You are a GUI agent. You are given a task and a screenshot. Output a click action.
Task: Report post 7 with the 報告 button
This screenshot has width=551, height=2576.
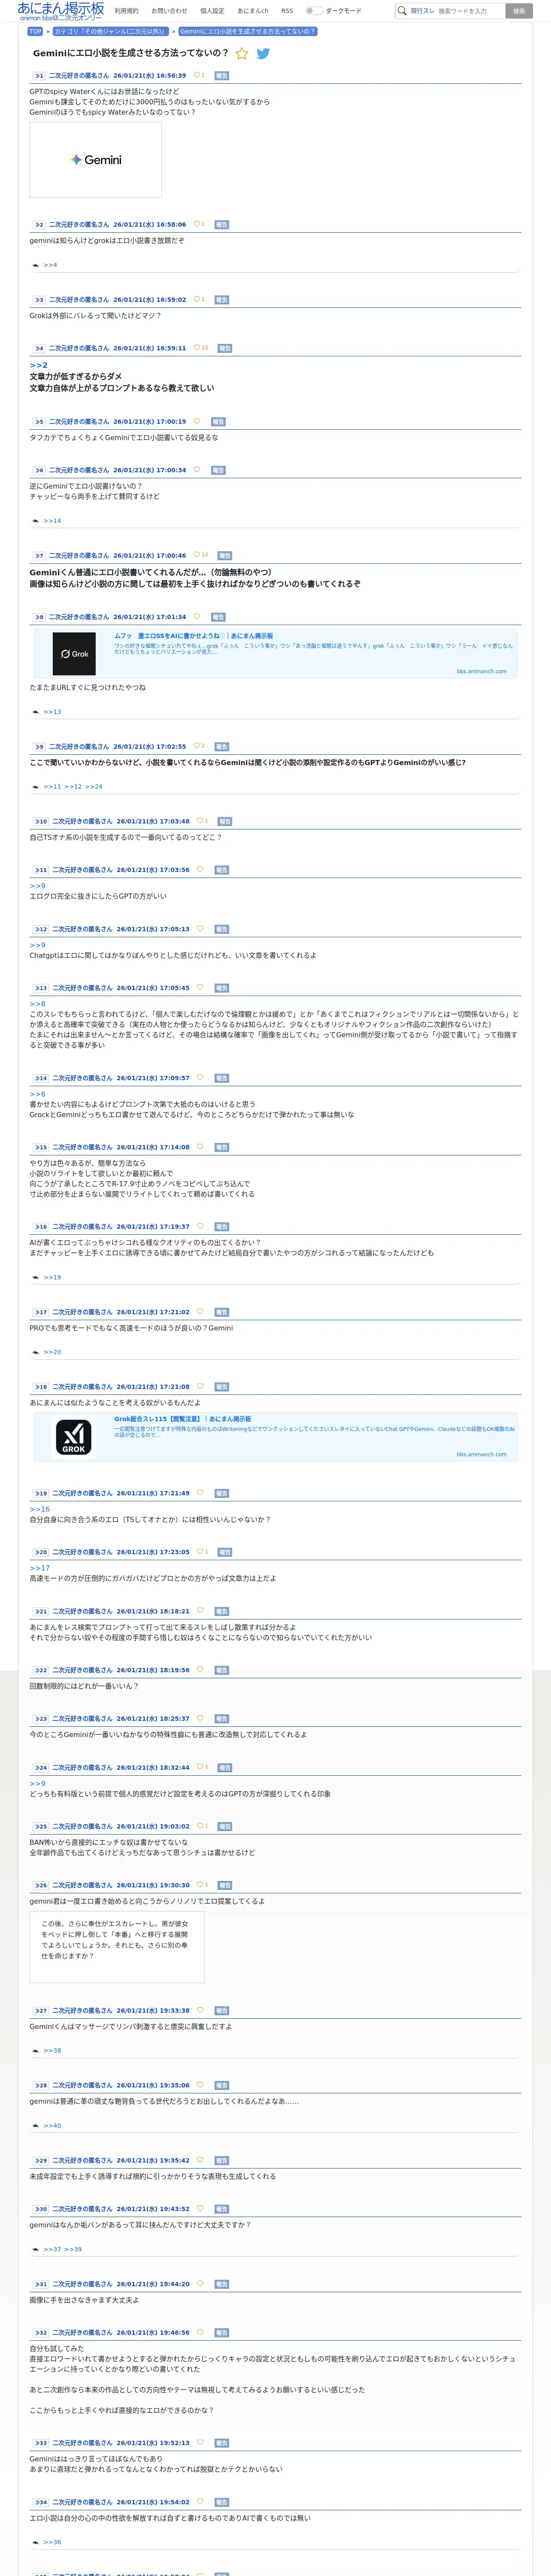pyautogui.click(x=225, y=555)
